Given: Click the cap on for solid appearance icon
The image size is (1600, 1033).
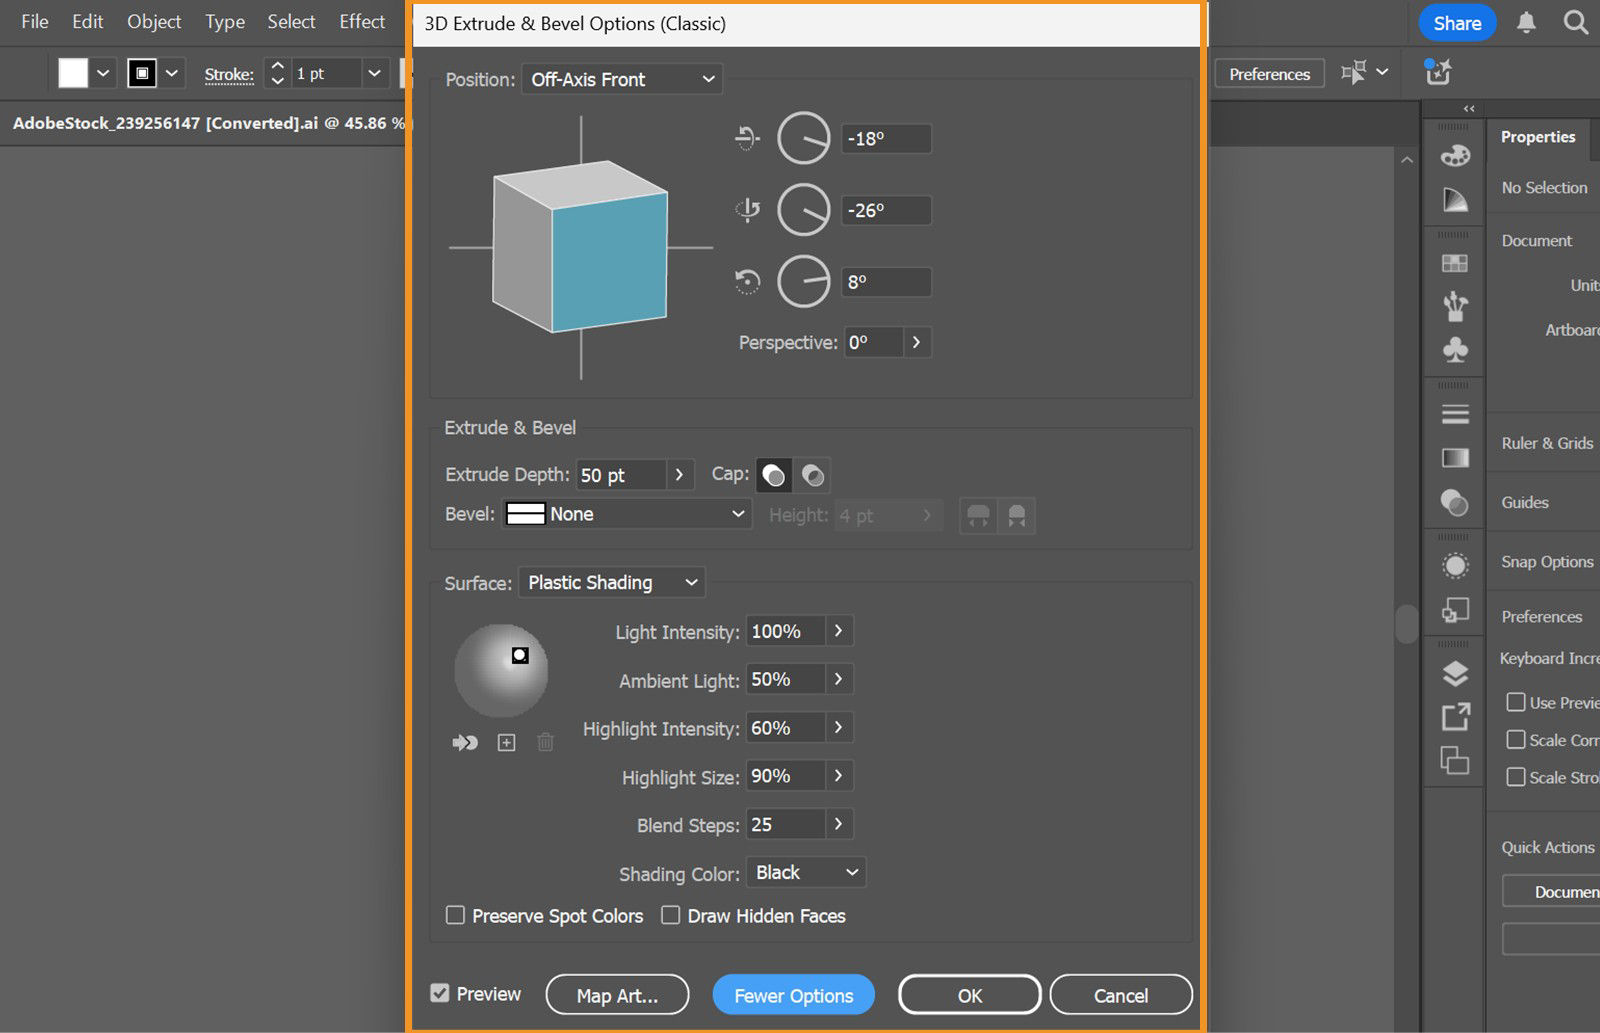Looking at the screenshot, I should 774,475.
